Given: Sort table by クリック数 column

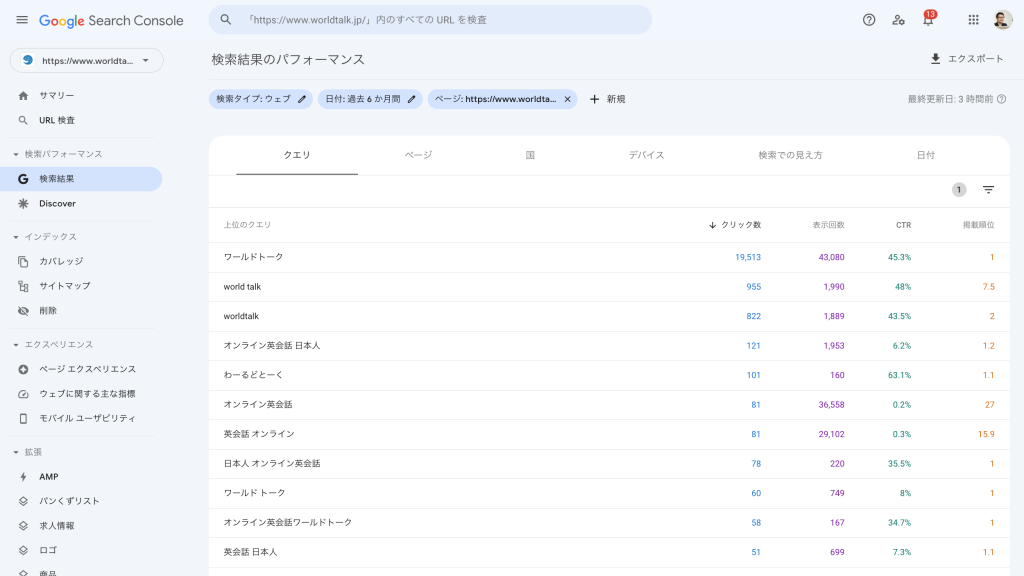Looking at the screenshot, I should pyautogui.click(x=740, y=225).
